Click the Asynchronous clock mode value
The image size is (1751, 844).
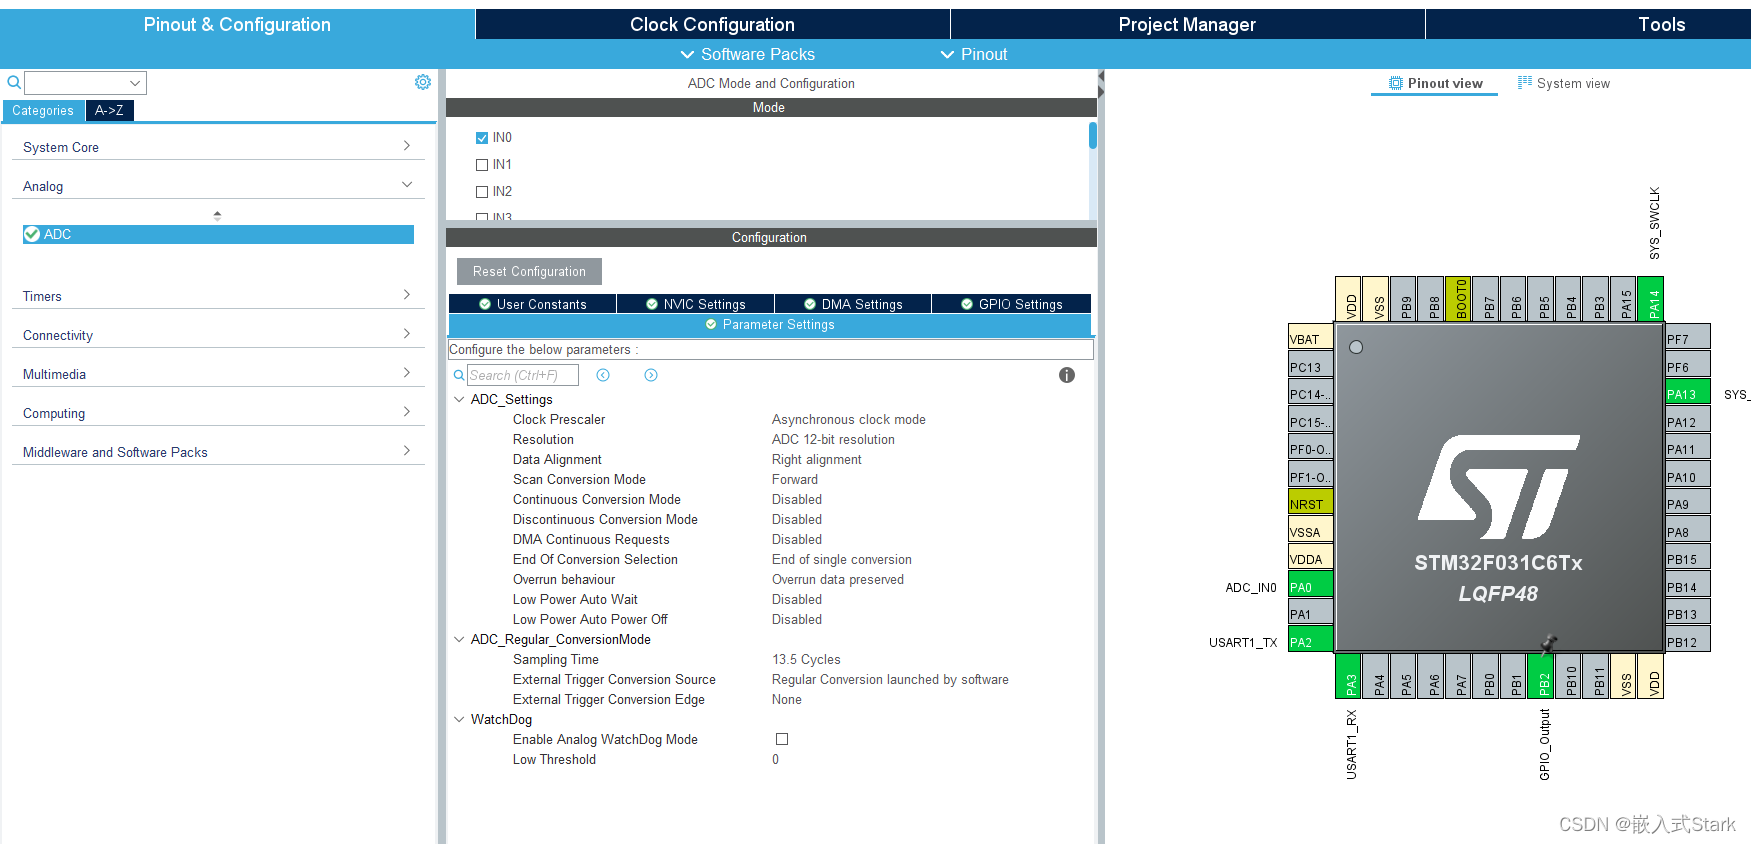click(x=848, y=419)
